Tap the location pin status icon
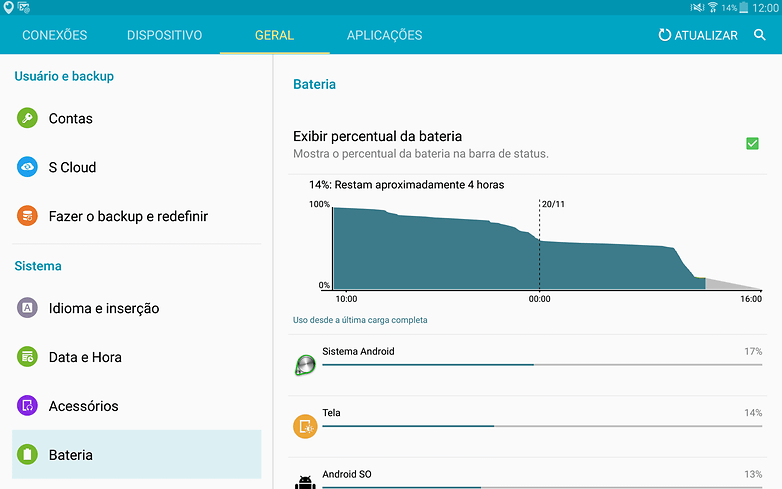This screenshot has width=782, height=489. [8, 7]
